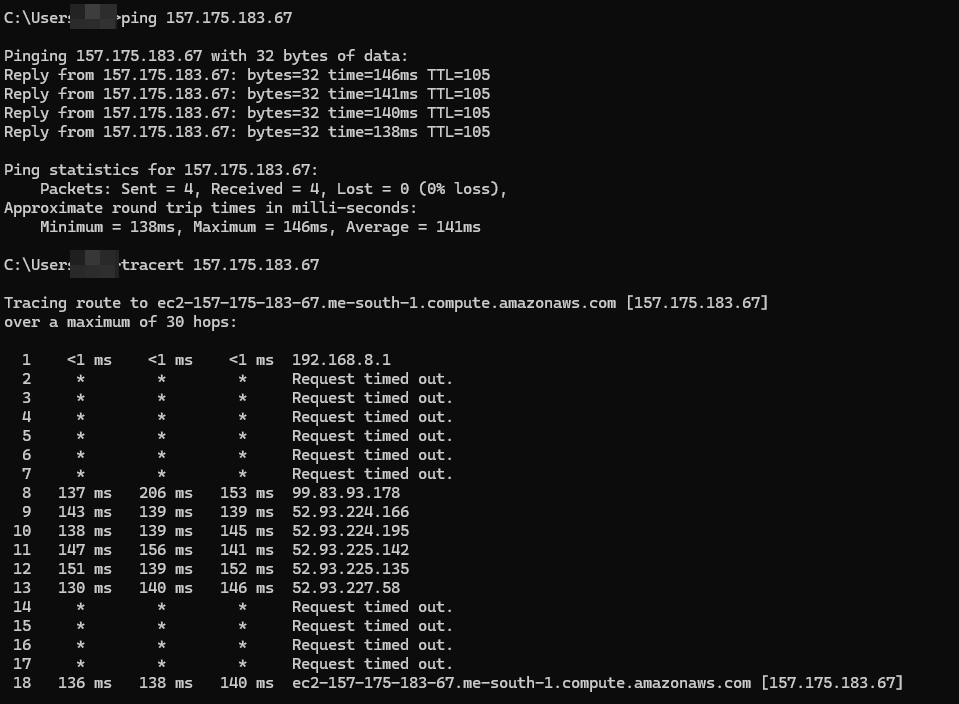
Task: Click the hop 9 address 52.93.224.166
Action: 350,512
